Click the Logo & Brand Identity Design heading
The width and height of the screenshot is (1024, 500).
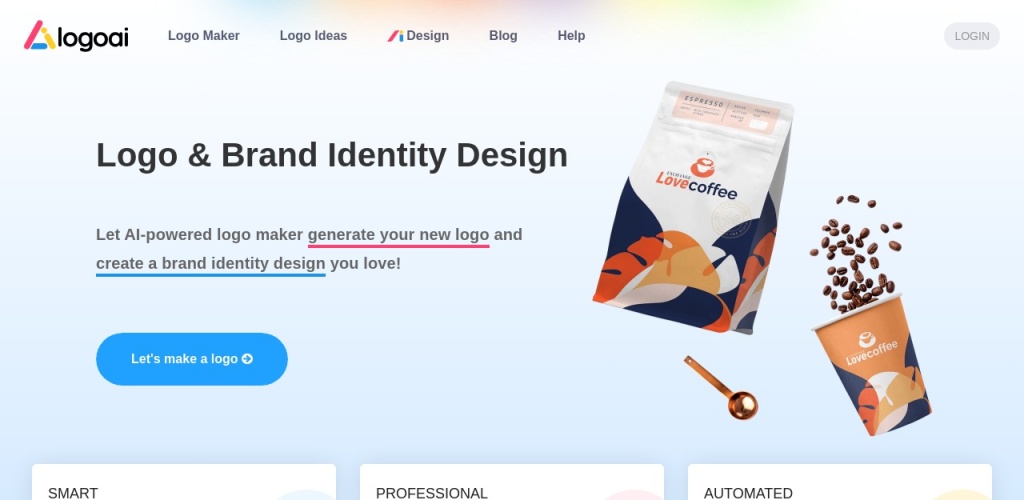(x=332, y=155)
